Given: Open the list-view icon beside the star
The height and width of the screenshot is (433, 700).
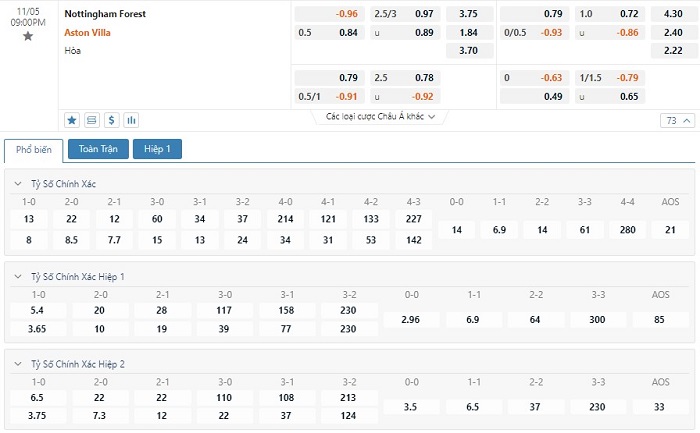Looking at the screenshot, I should [x=92, y=120].
